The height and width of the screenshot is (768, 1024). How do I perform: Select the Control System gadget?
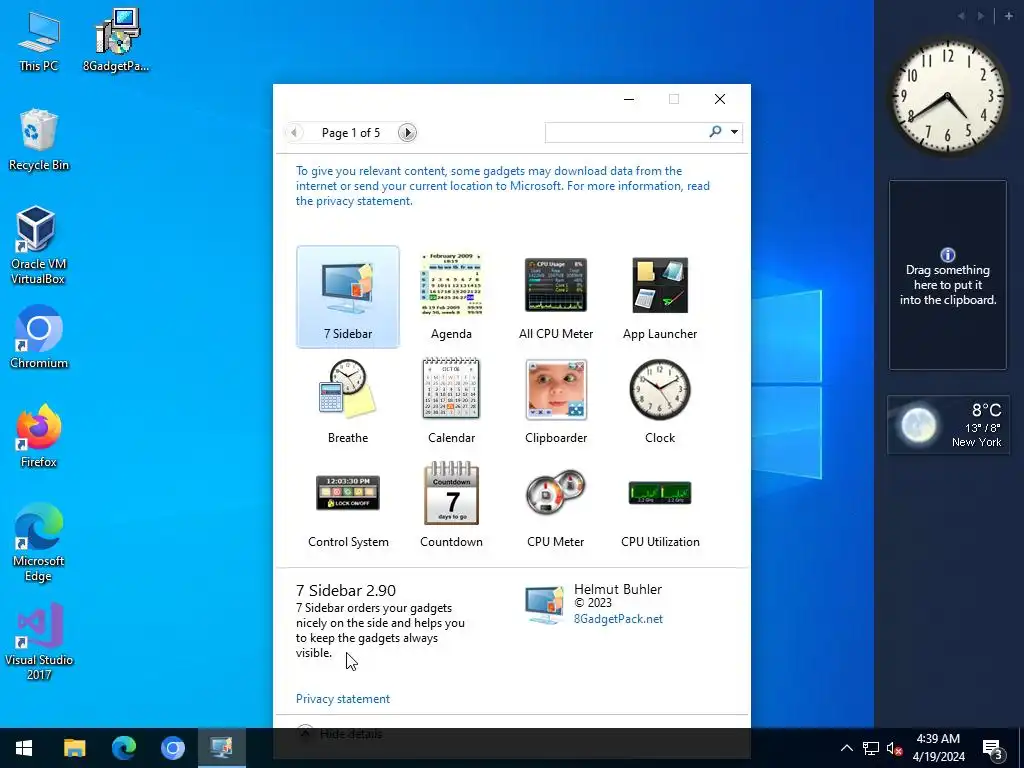tap(347, 504)
